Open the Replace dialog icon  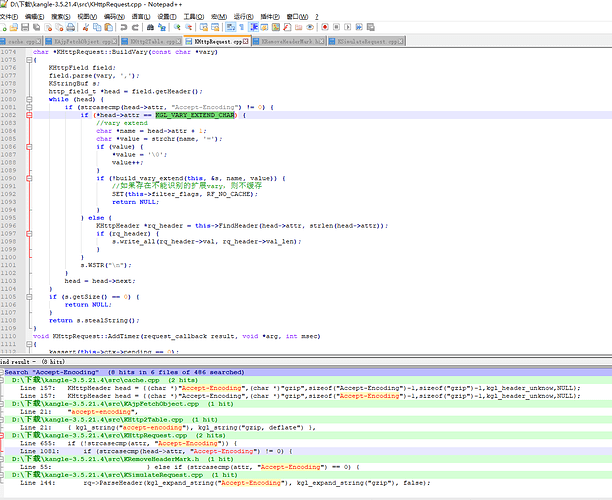coord(162,27)
